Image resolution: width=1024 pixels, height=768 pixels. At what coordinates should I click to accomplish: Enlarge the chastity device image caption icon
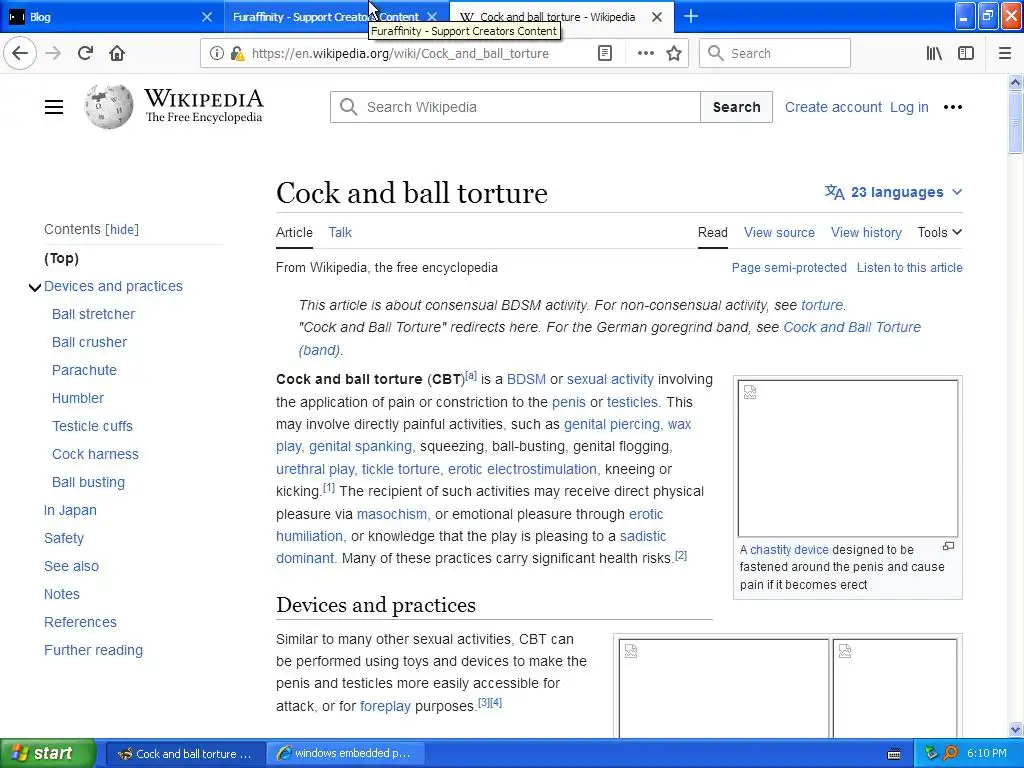pos(948,546)
